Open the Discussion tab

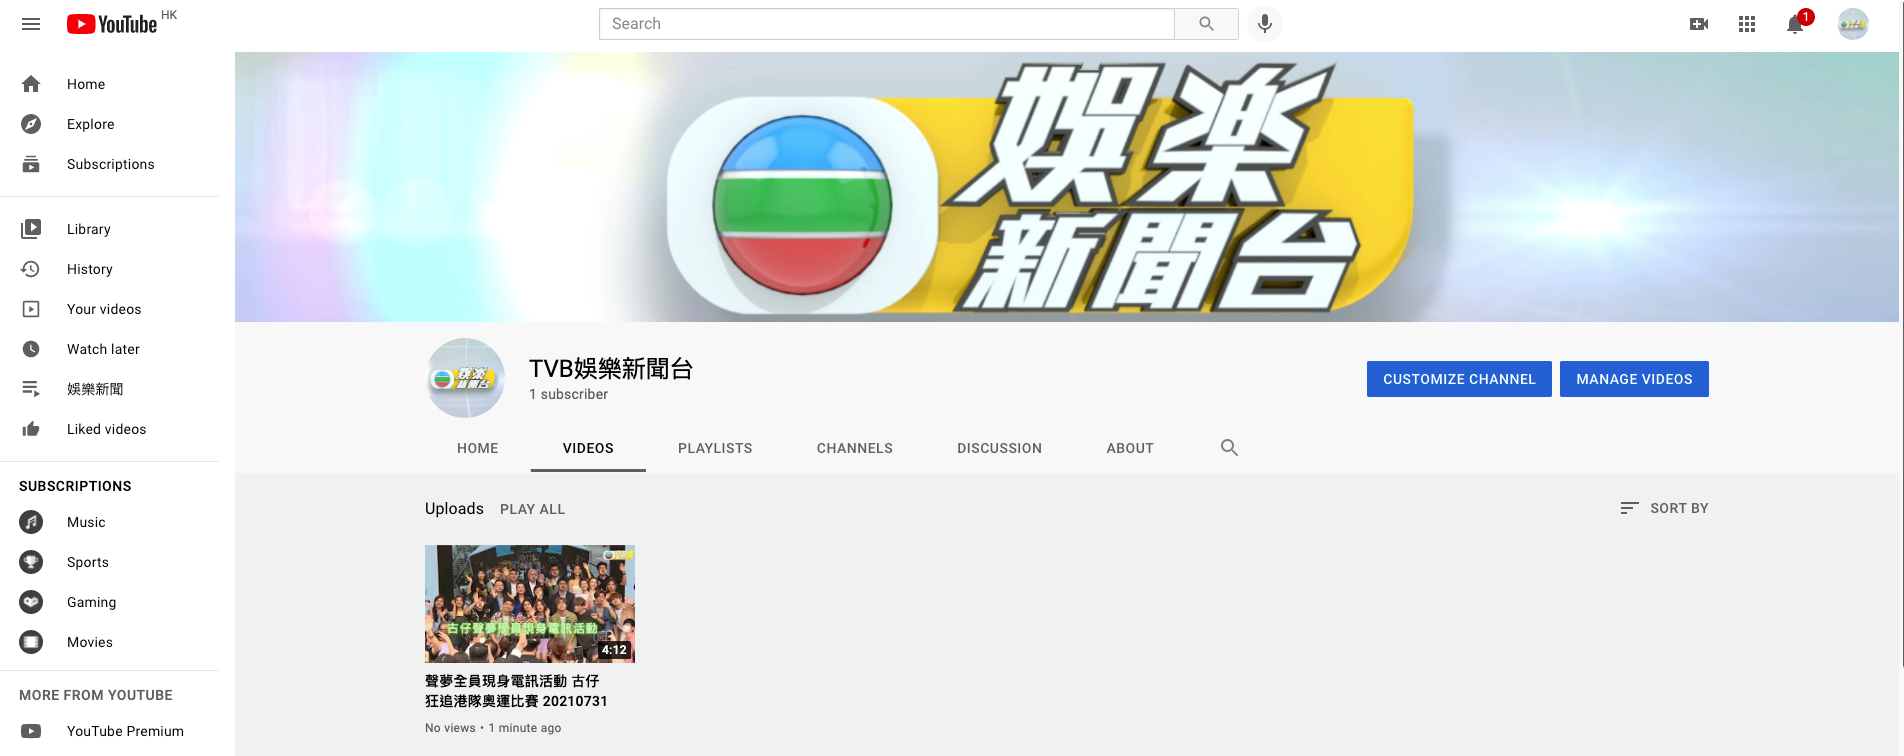[1000, 448]
